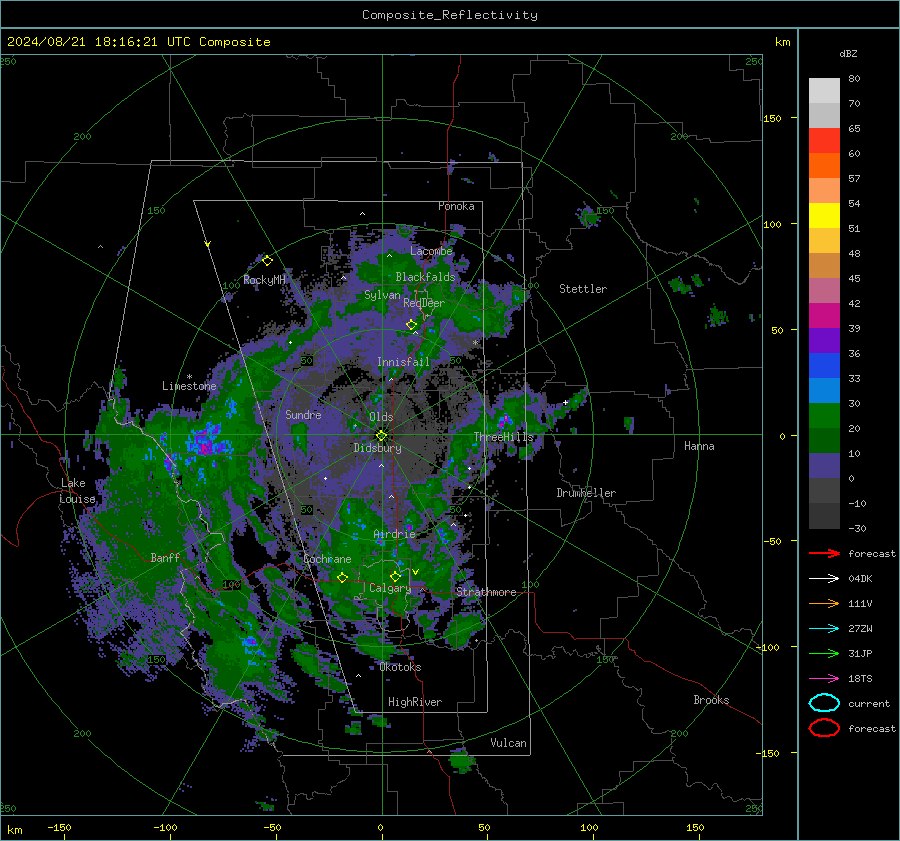Screen dimensions: 900x841
Task: Click the Composite_Reflectivity title
Action: (x=449, y=15)
